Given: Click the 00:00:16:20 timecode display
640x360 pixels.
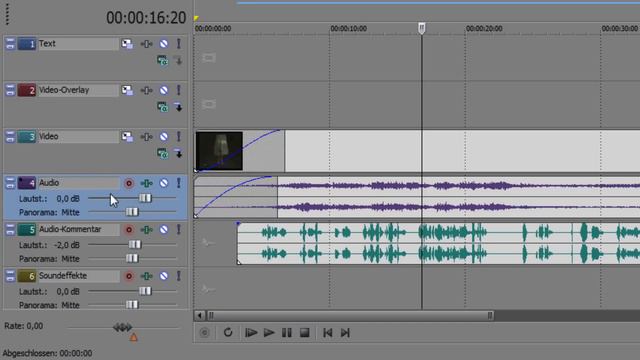Looking at the screenshot, I should click(x=146, y=18).
